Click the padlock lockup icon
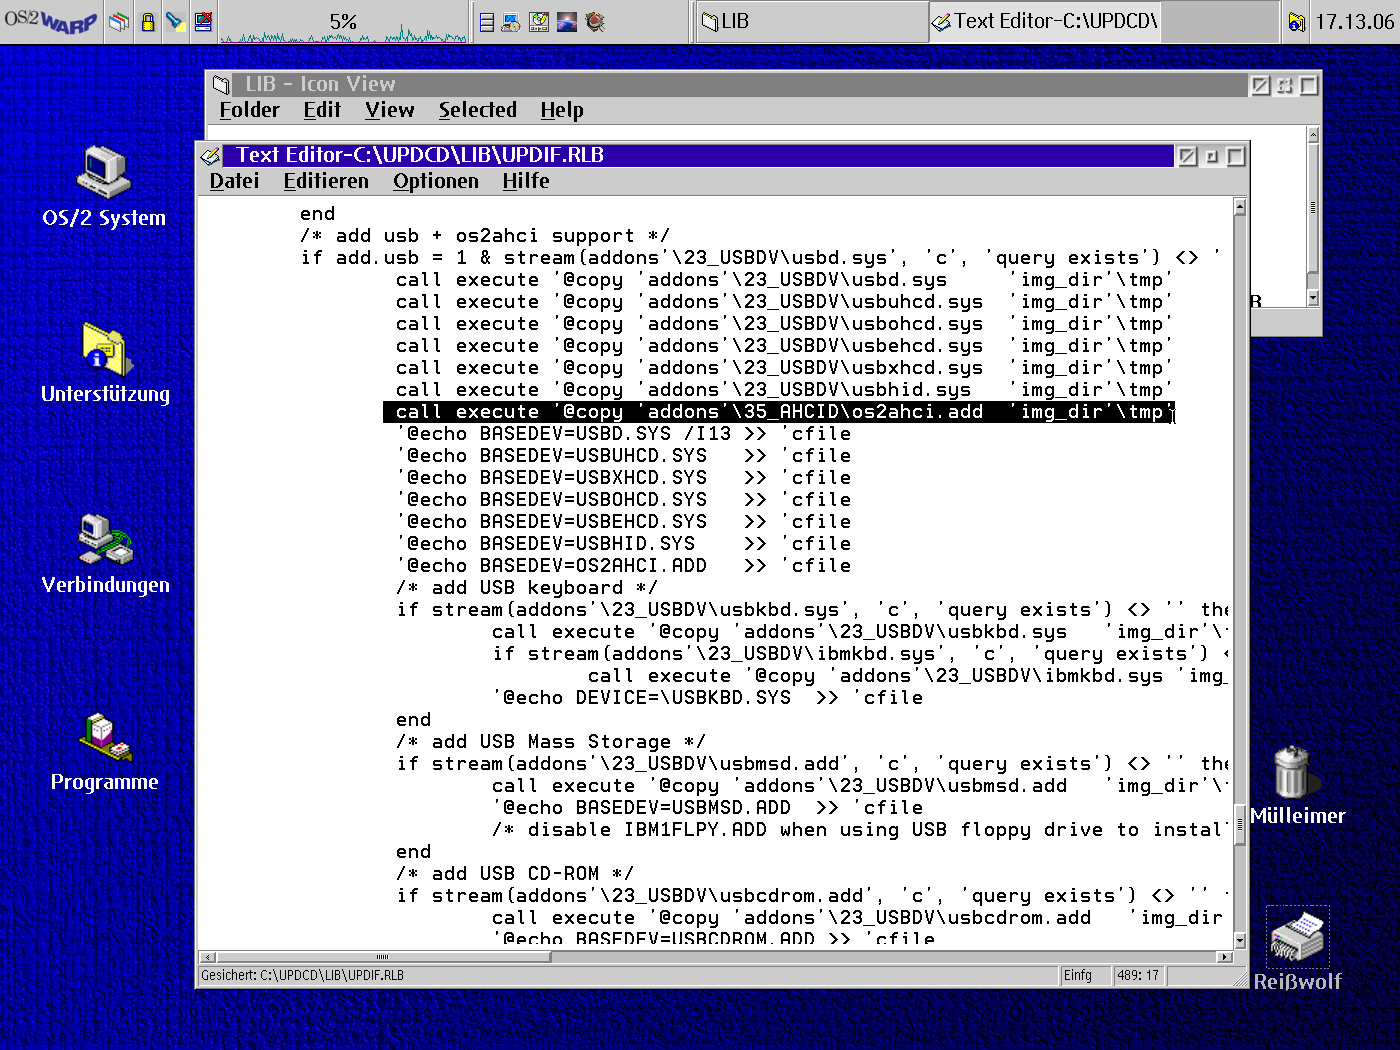Image resolution: width=1400 pixels, height=1050 pixels. click(x=148, y=21)
